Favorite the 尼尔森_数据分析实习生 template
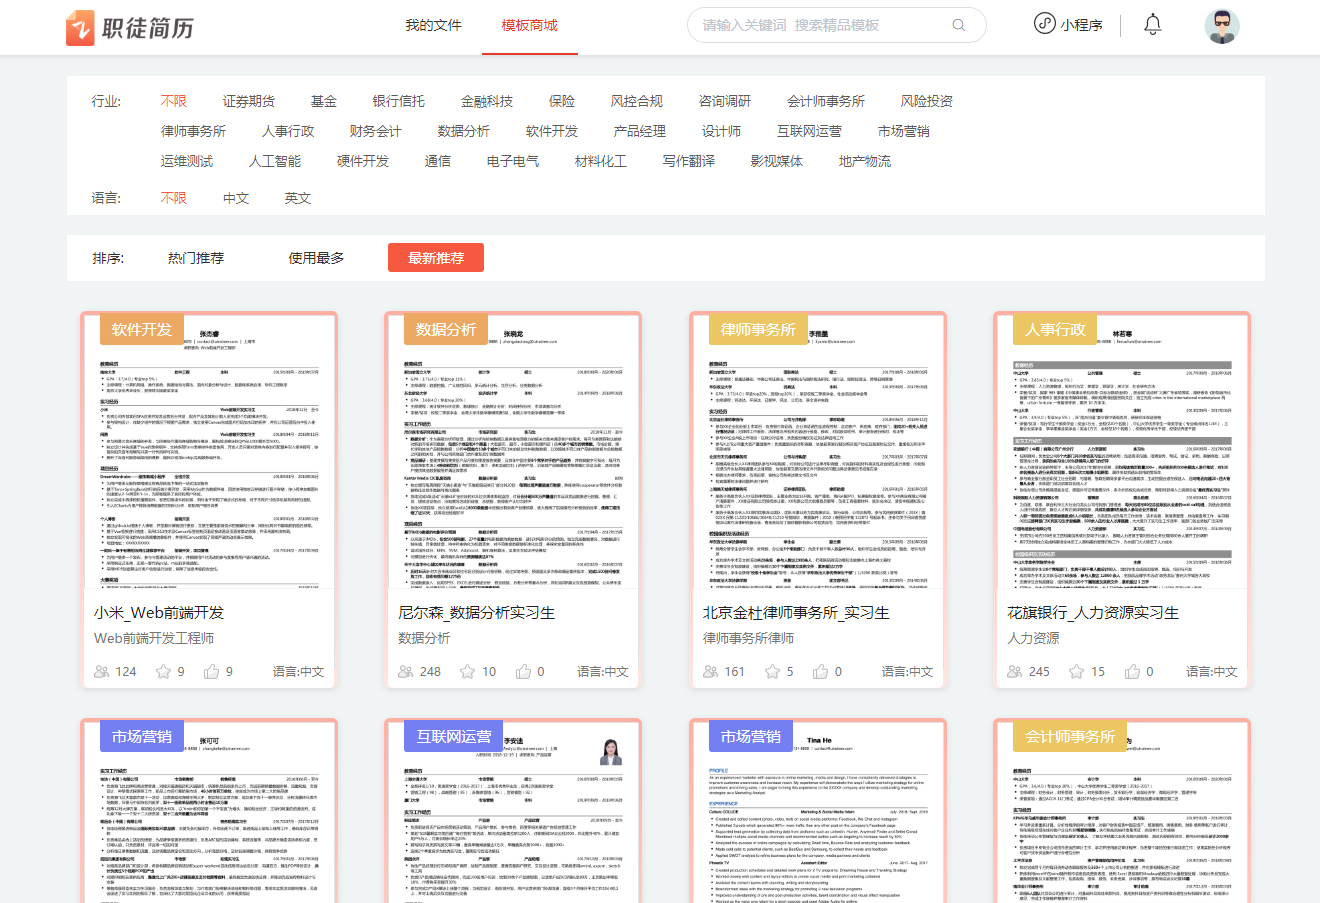 tap(467, 671)
